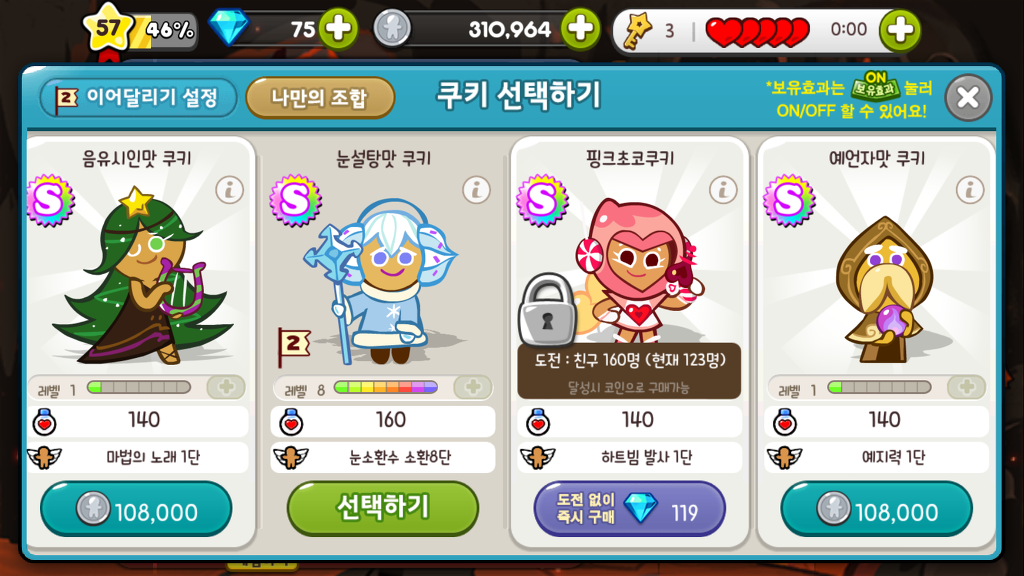Click 선택하기 for 눈설탕맛 쿠키
Screen dimensions: 1024x576
tap(383, 508)
